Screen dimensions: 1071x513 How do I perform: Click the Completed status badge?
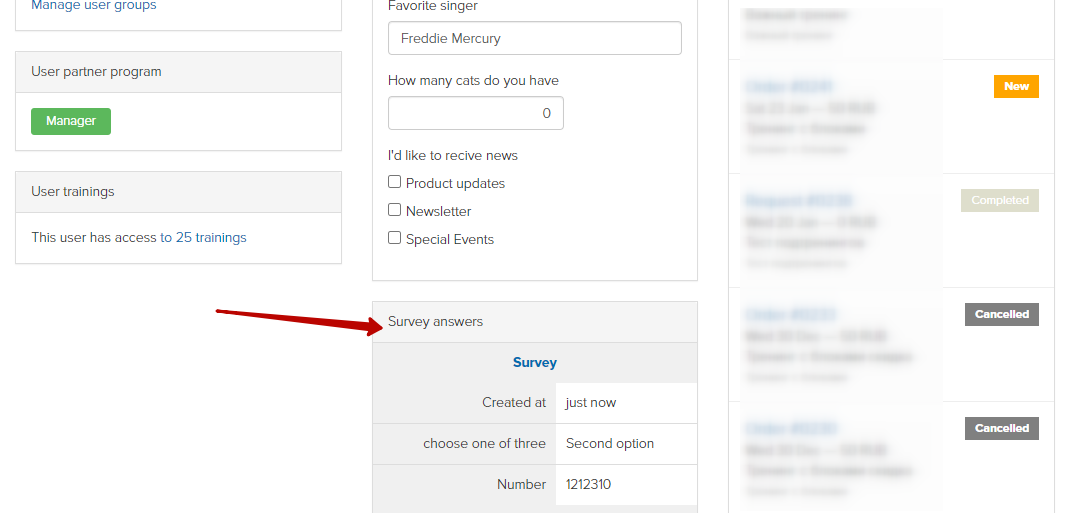click(1000, 201)
